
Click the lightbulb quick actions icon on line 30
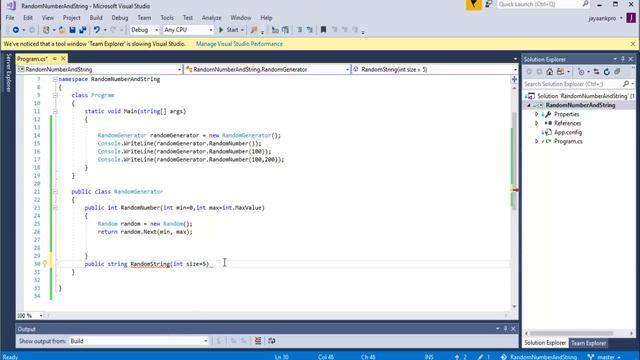45,264
